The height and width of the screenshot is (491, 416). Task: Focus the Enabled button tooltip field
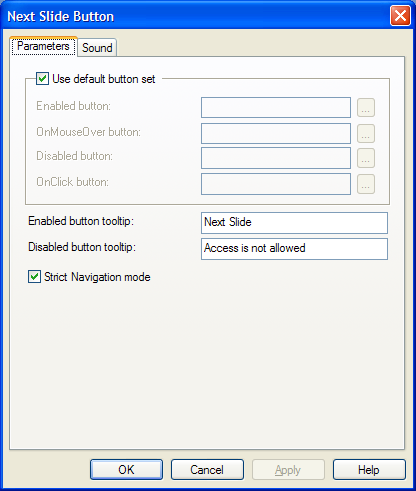pos(294,223)
